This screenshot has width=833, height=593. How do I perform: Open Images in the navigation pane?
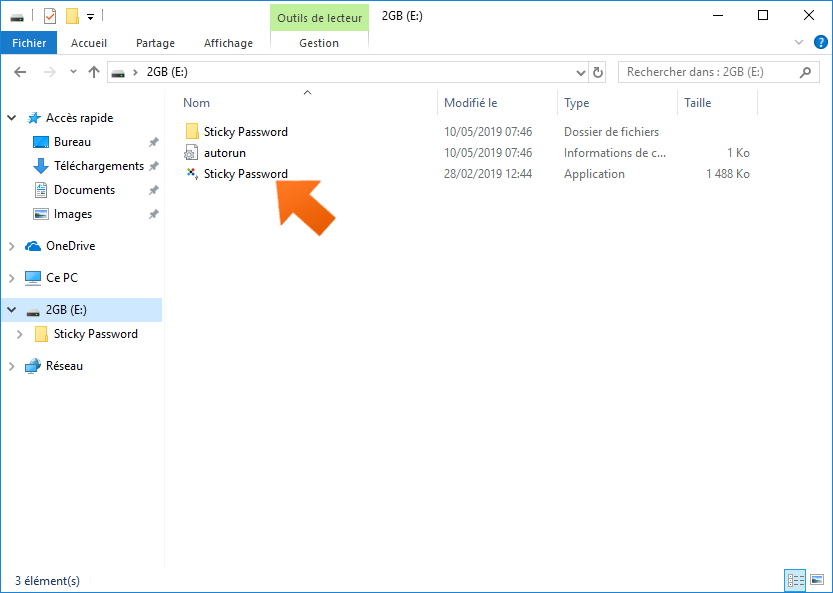click(73, 214)
